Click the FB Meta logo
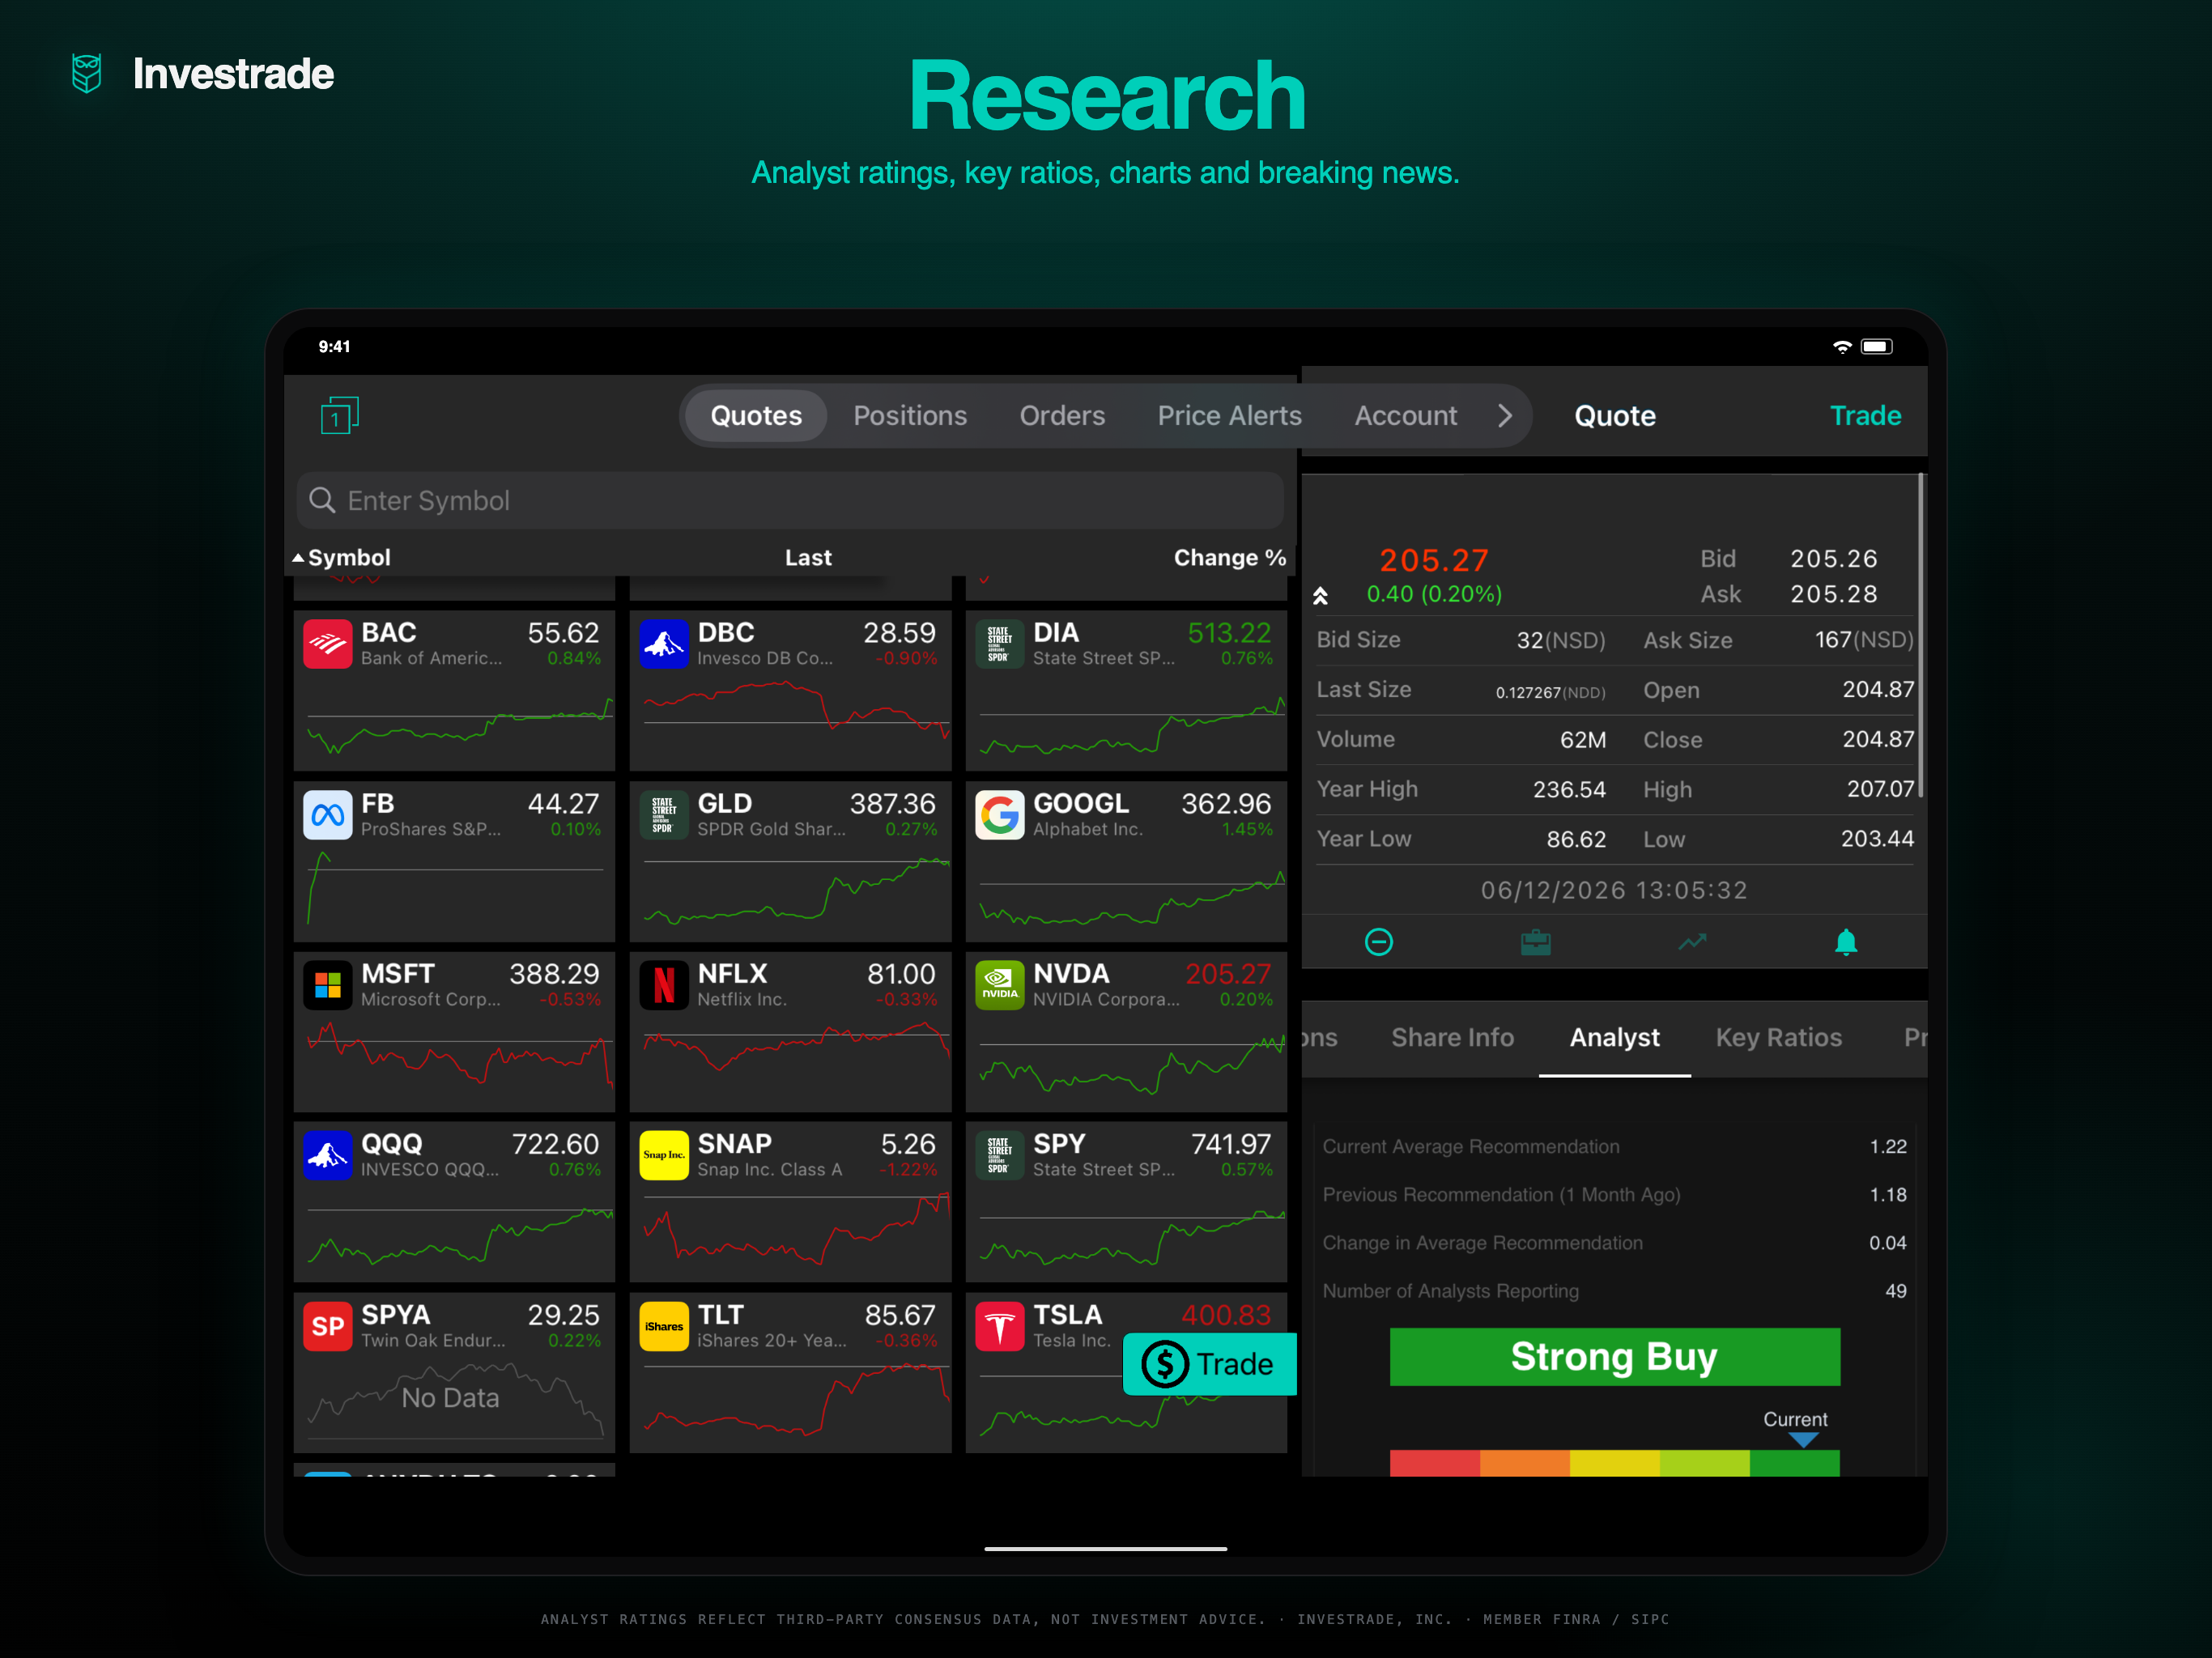Image resolution: width=2212 pixels, height=1658 pixels. coord(328,815)
